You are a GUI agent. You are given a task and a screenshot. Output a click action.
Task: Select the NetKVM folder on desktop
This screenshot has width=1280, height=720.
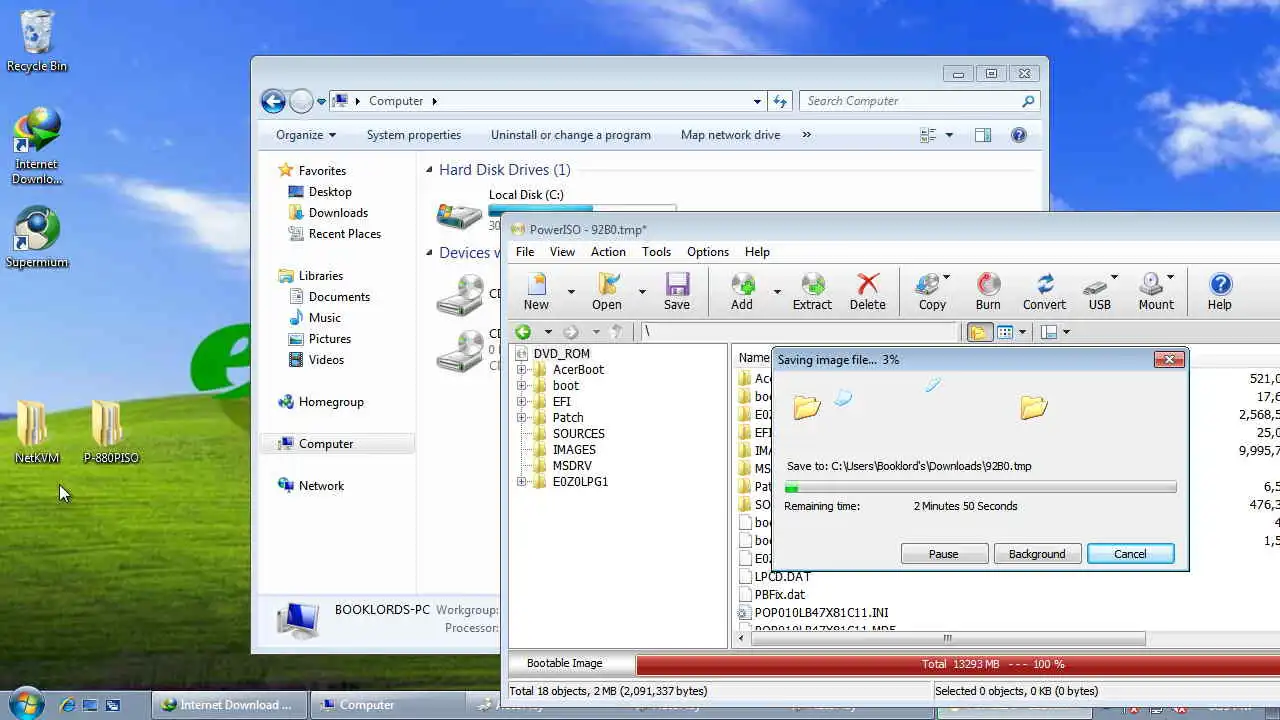pos(37,433)
